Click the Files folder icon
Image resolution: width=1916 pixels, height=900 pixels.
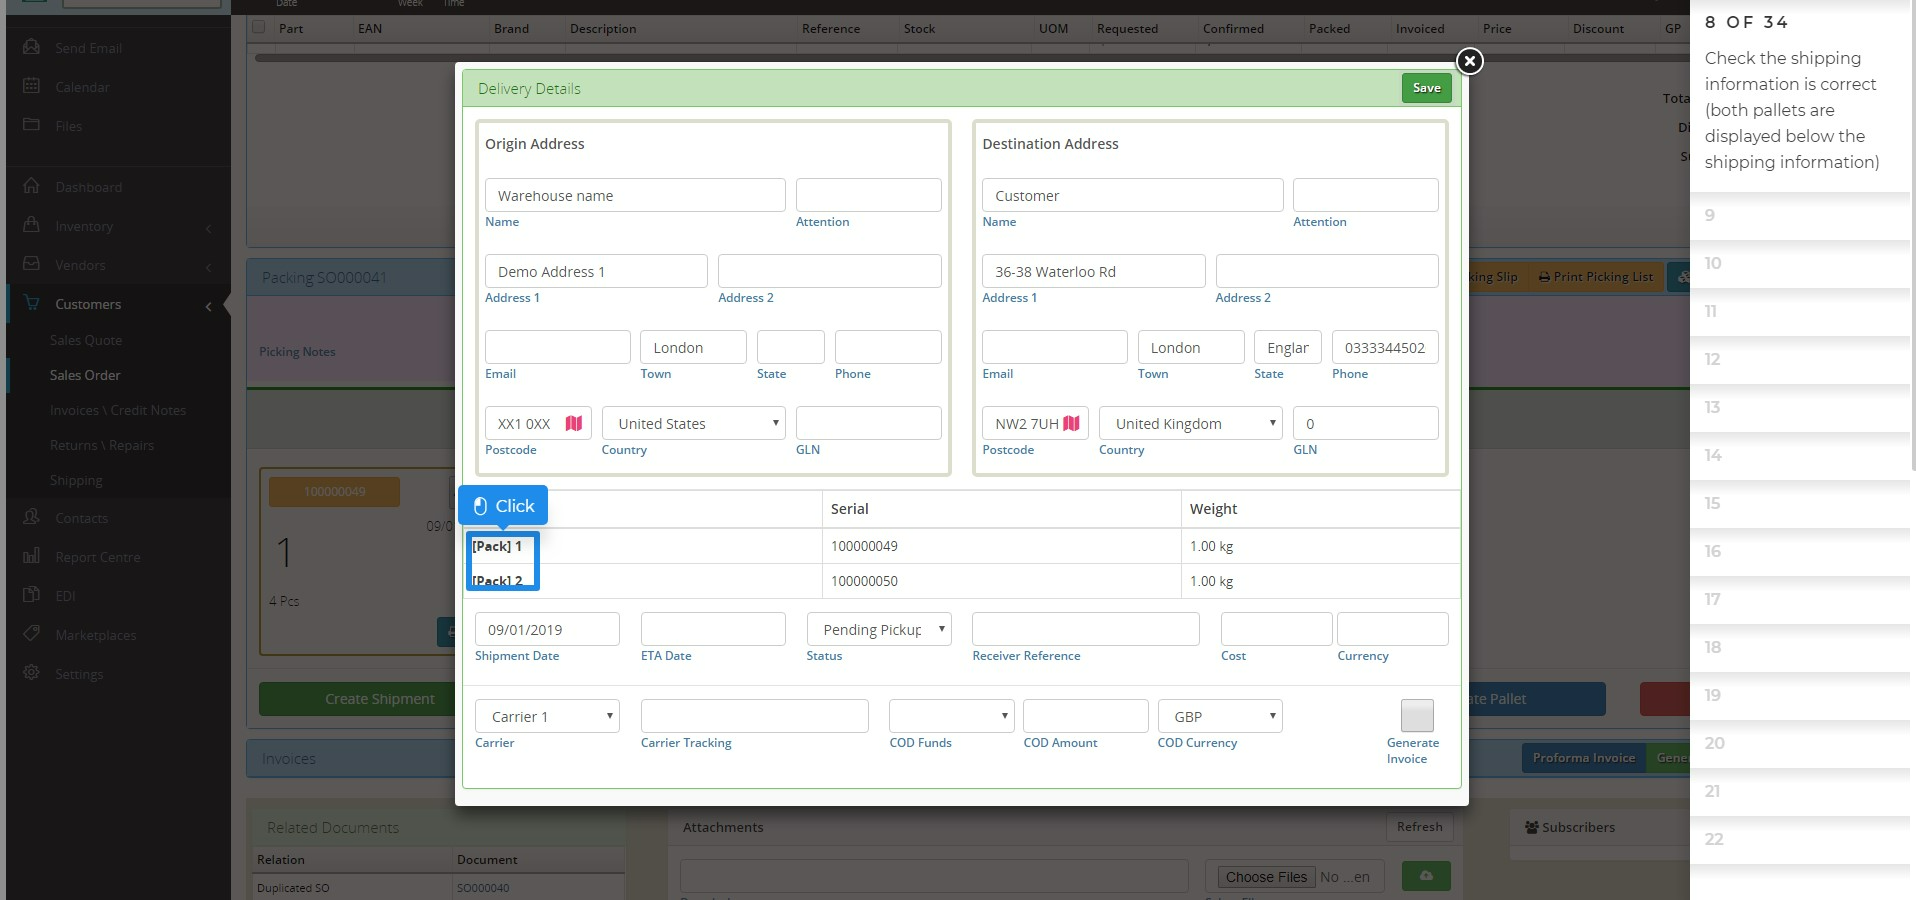[32, 125]
